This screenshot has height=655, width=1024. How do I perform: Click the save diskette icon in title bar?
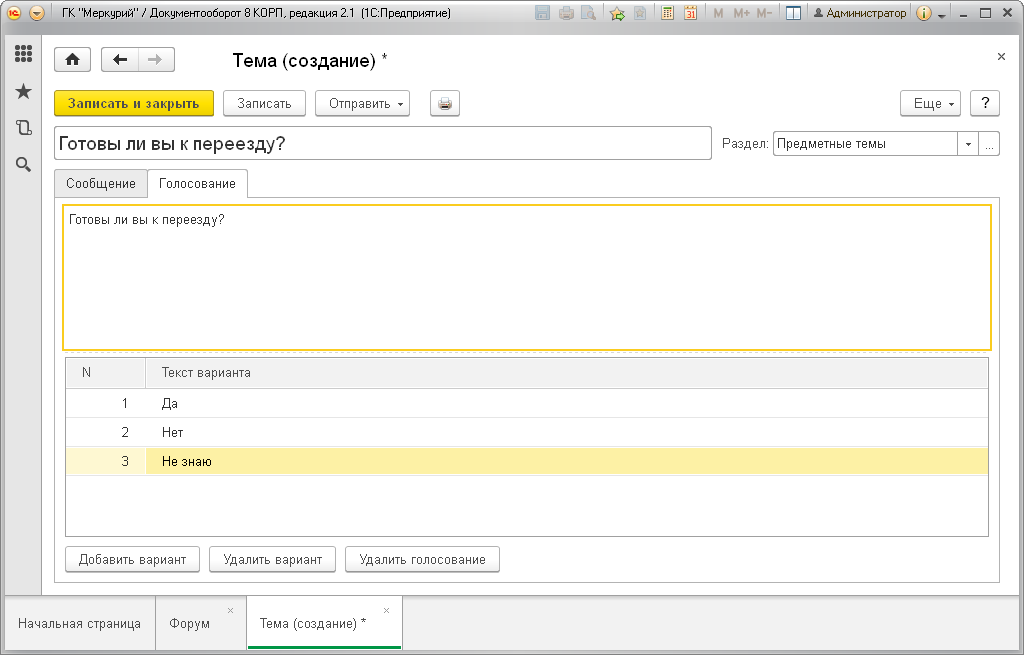click(x=542, y=13)
